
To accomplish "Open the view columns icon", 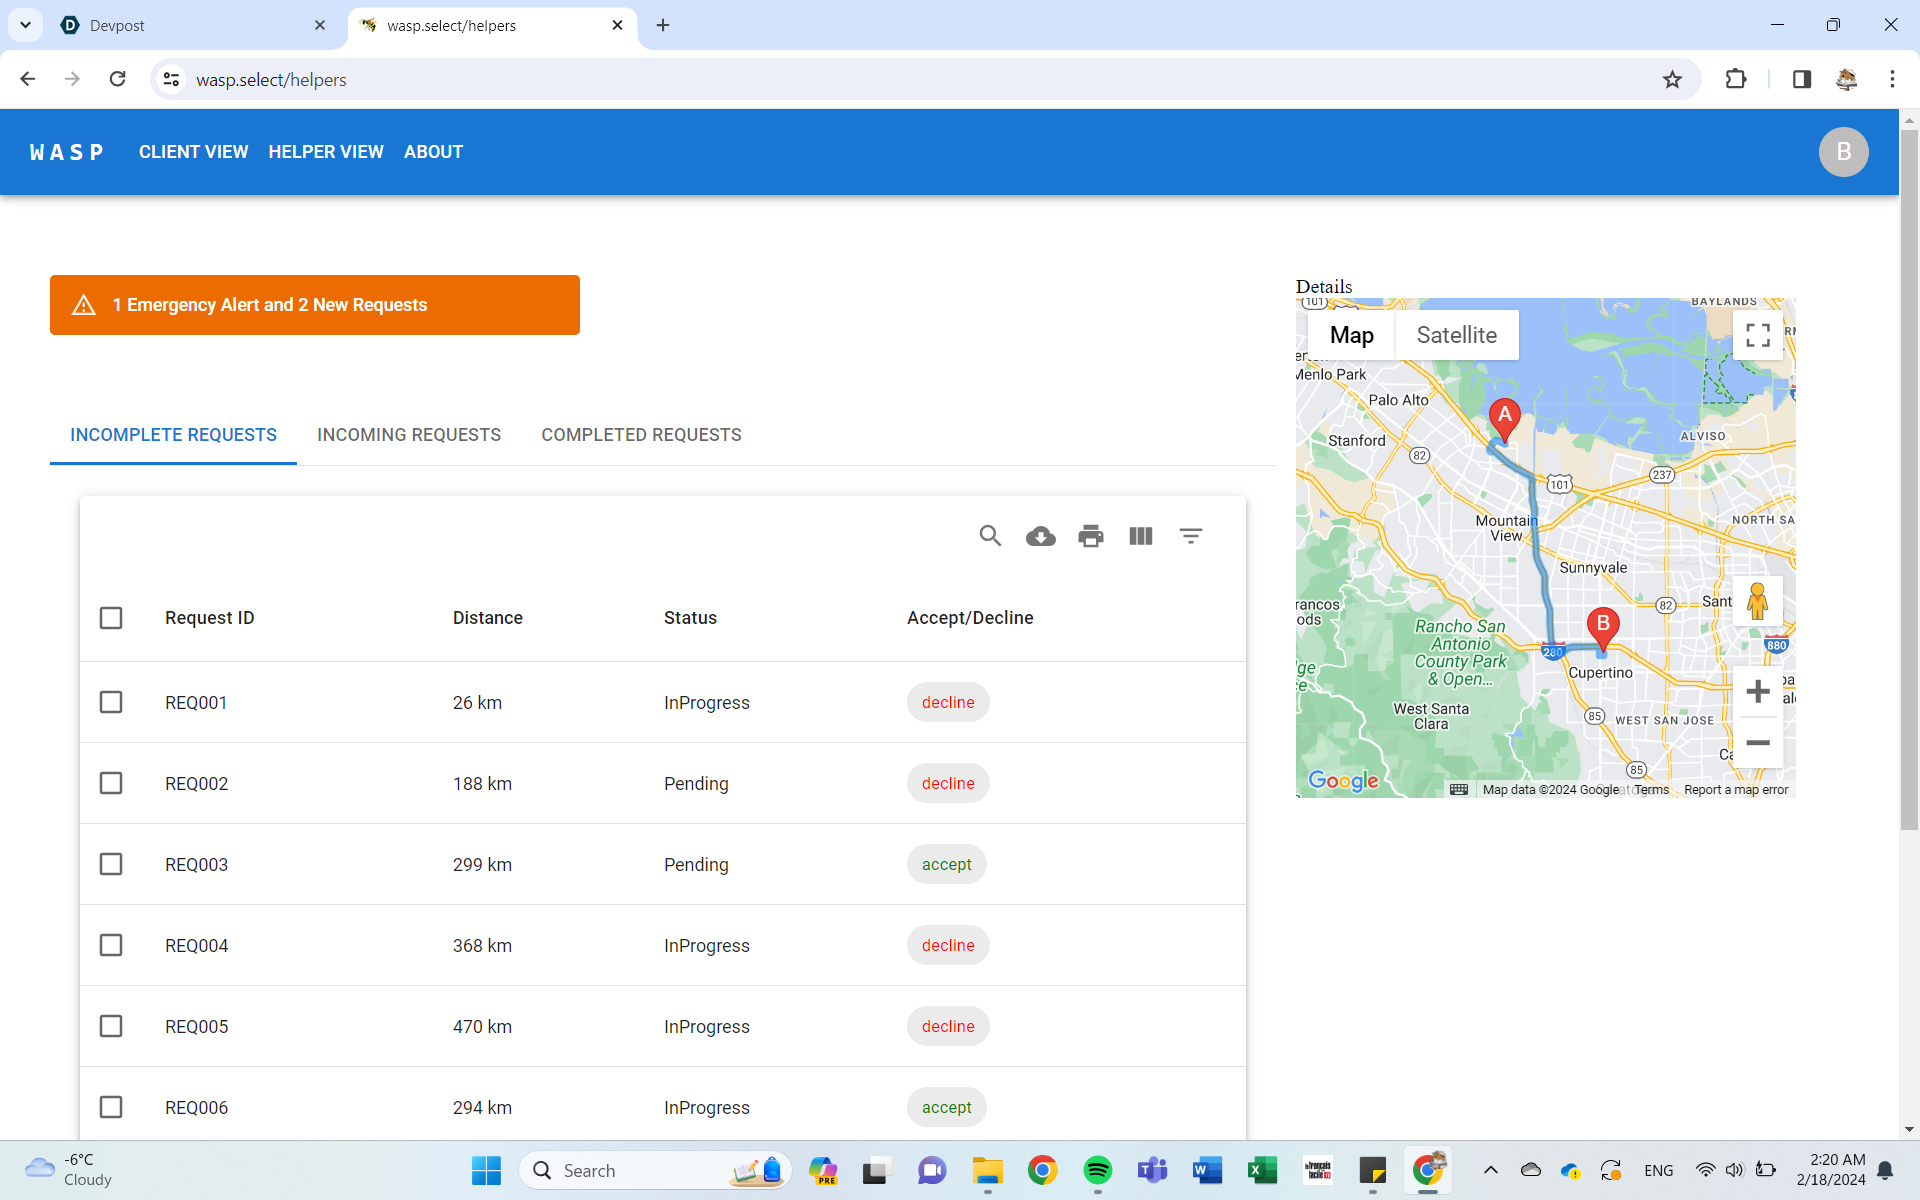I will pyautogui.click(x=1140, y=536).
